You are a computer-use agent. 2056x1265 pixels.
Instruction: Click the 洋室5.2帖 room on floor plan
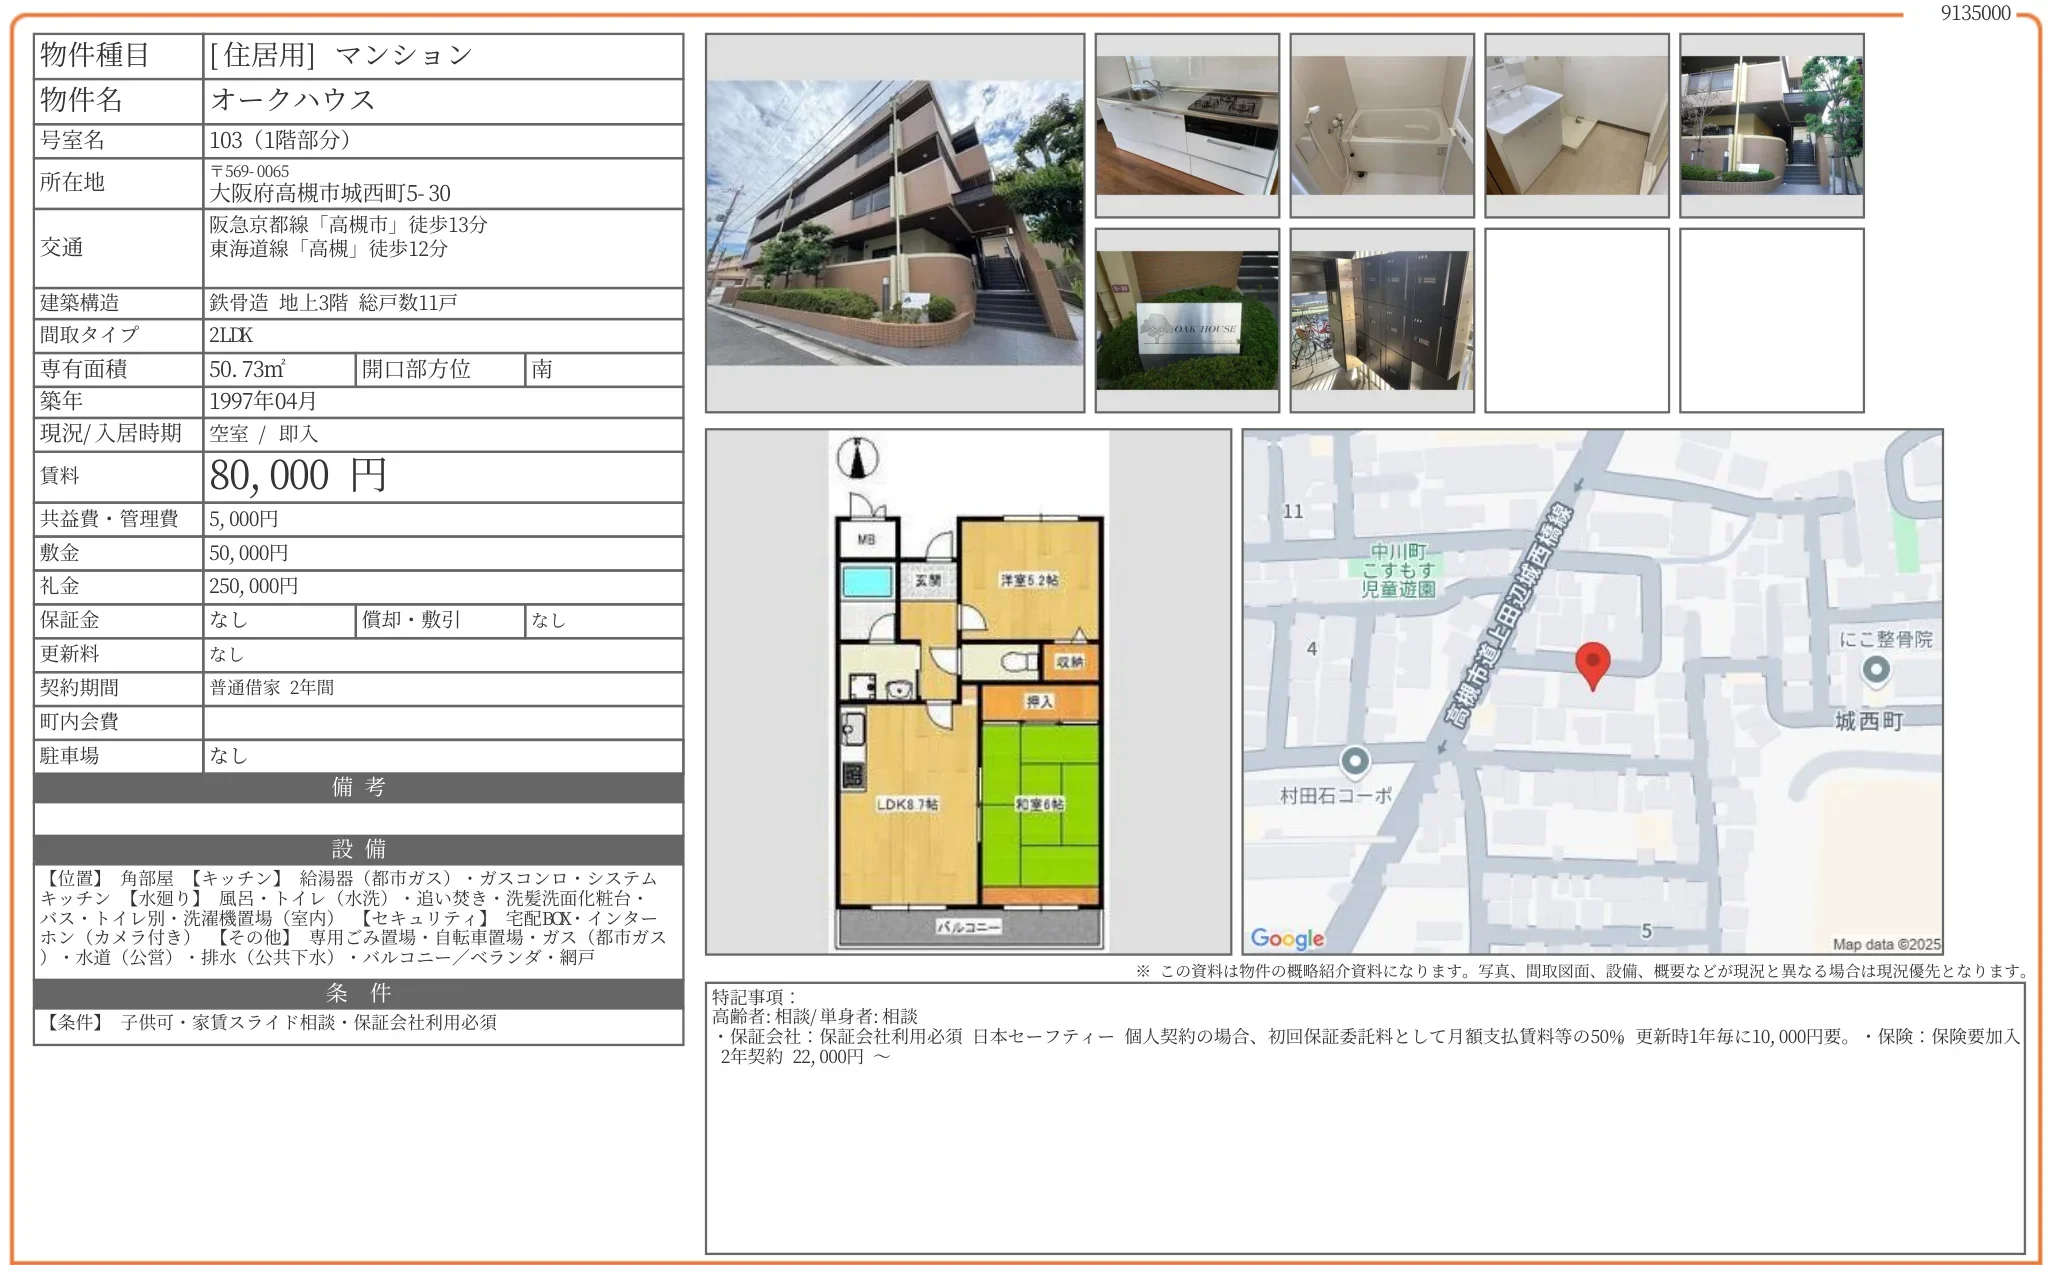1029,580
